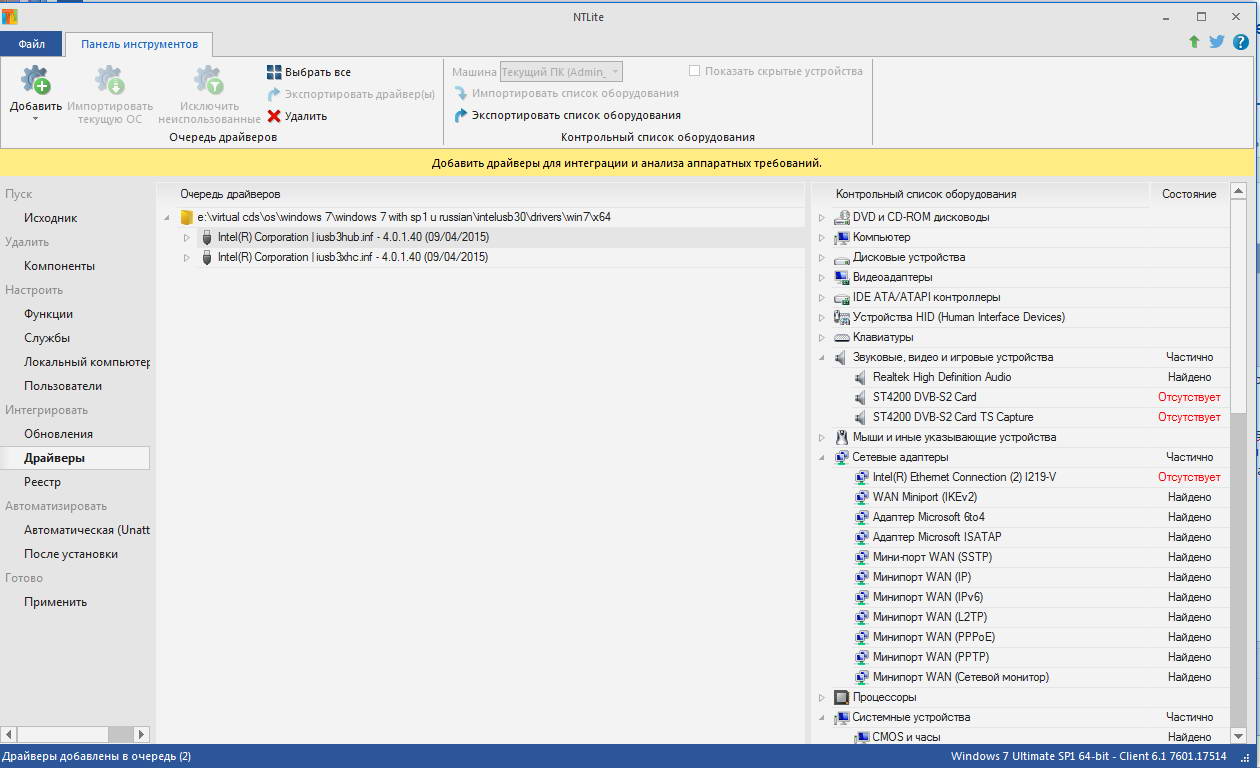Open Исходник page in sidebar
This screenshot has width=1260, height=768.
[x=51, y=218]
